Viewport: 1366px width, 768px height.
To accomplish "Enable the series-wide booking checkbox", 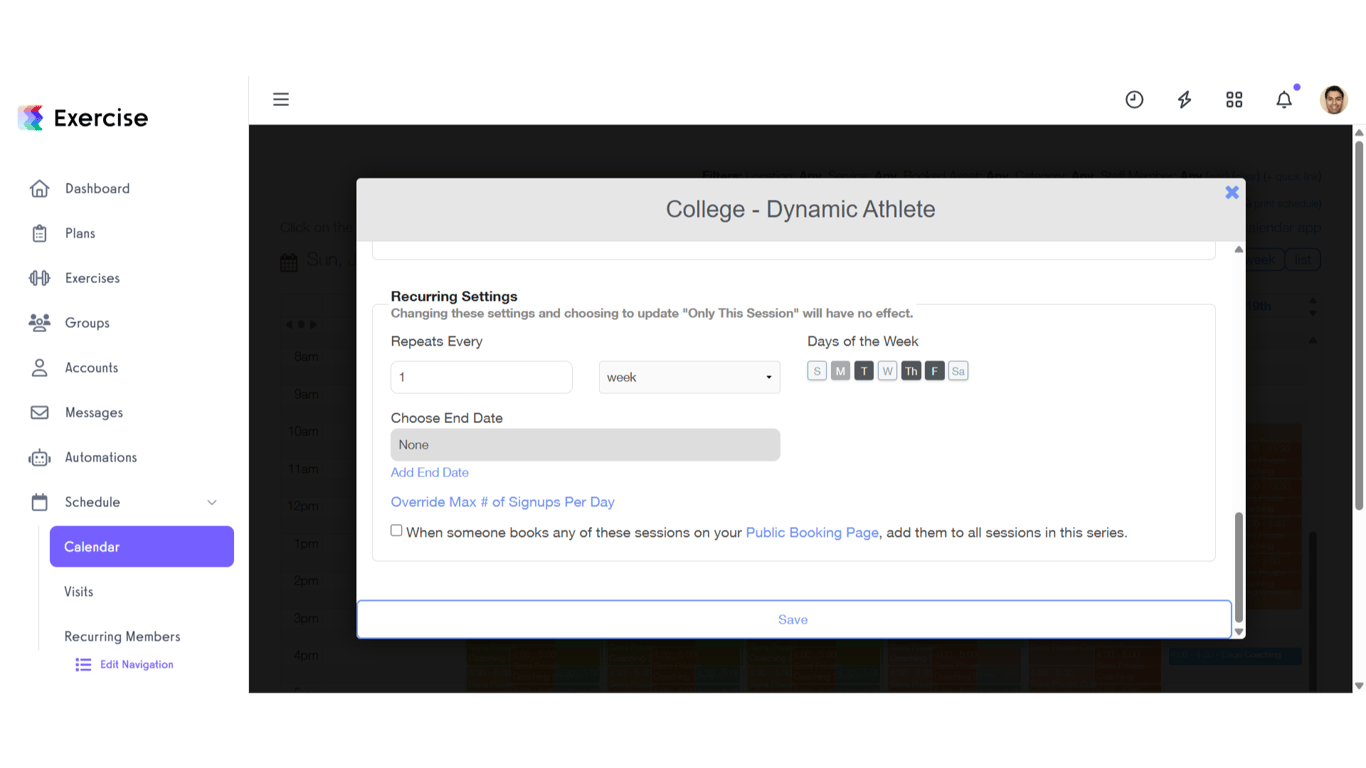I will click(396, 529).
